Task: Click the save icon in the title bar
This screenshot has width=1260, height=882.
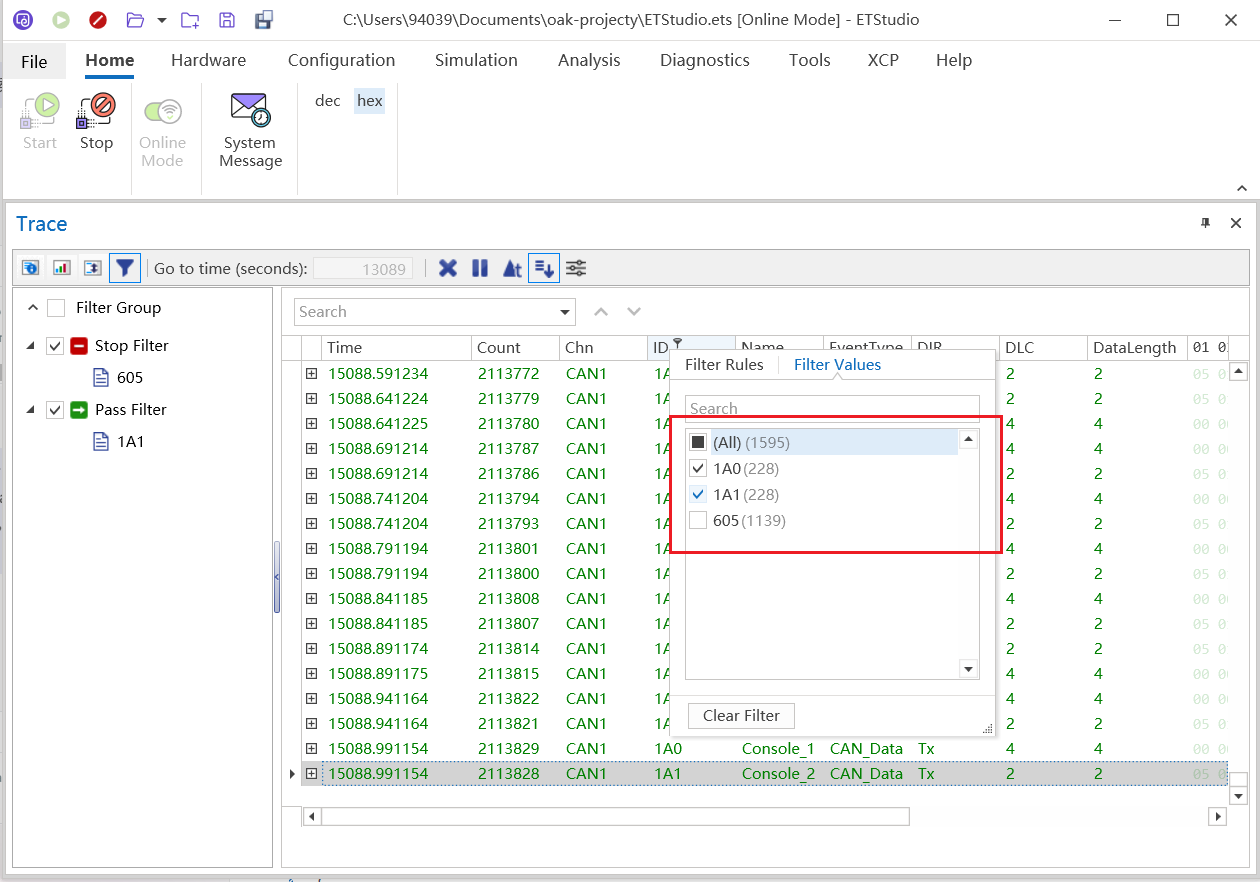Action: (x=227, y=20)
